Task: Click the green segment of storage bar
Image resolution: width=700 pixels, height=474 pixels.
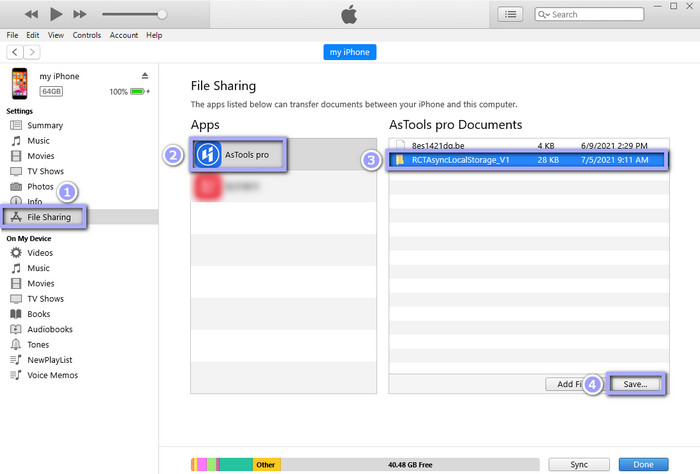Action: pos(236,465)
